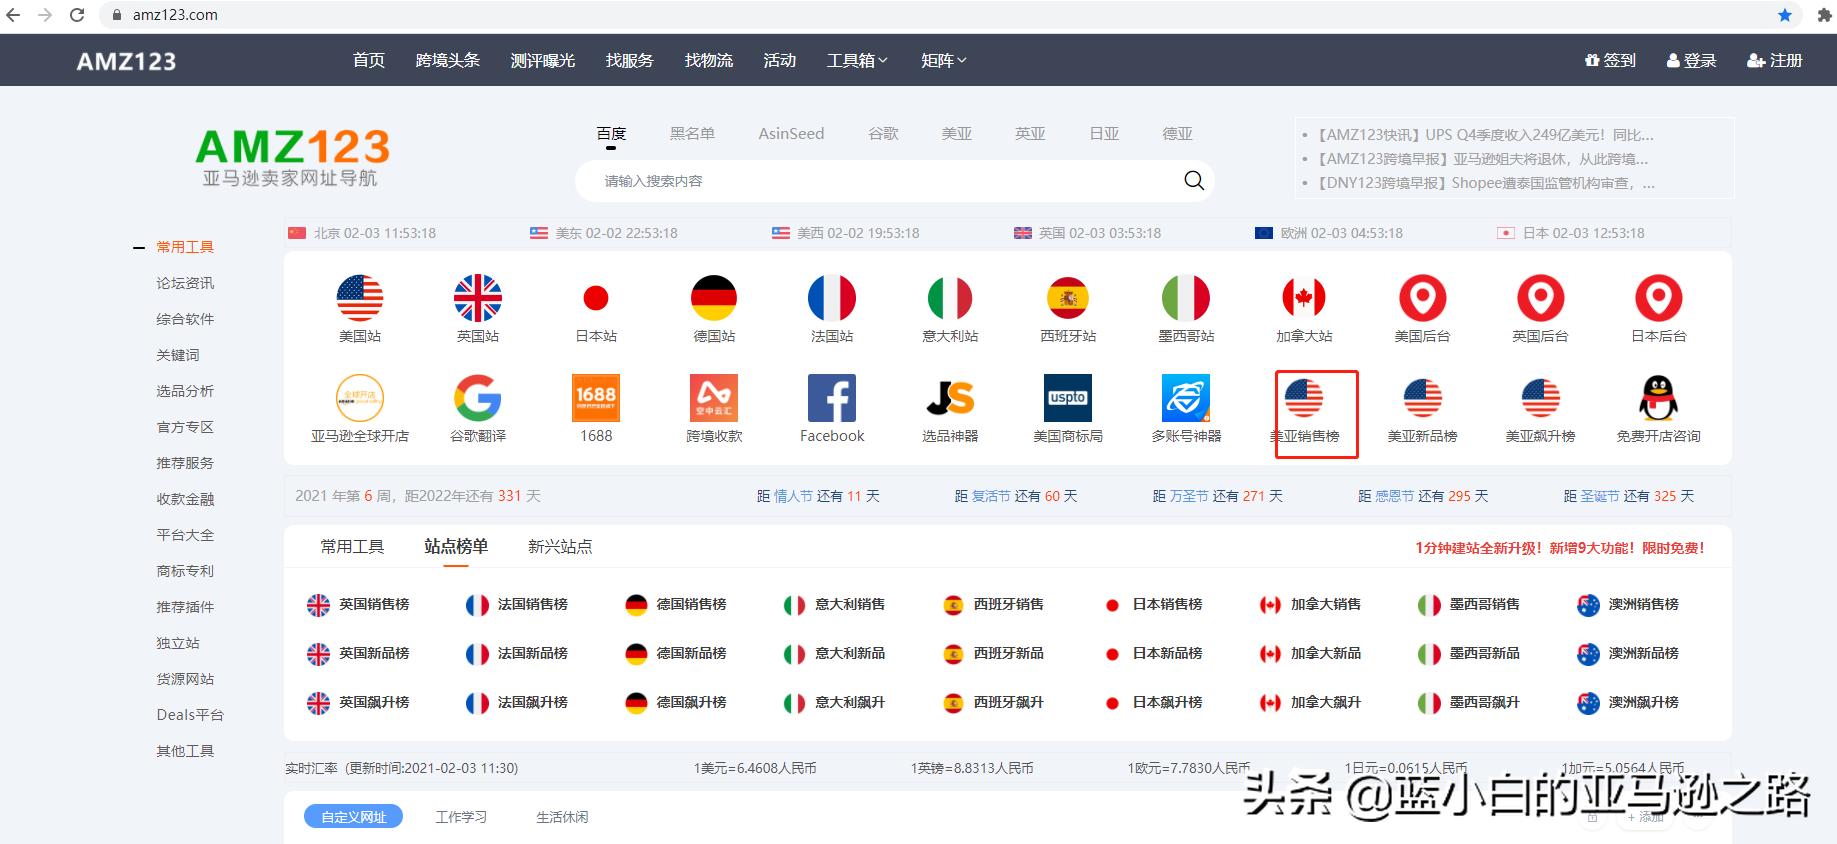Open the 西班牙站 Spain flag icon

(x=1068, y=297)
